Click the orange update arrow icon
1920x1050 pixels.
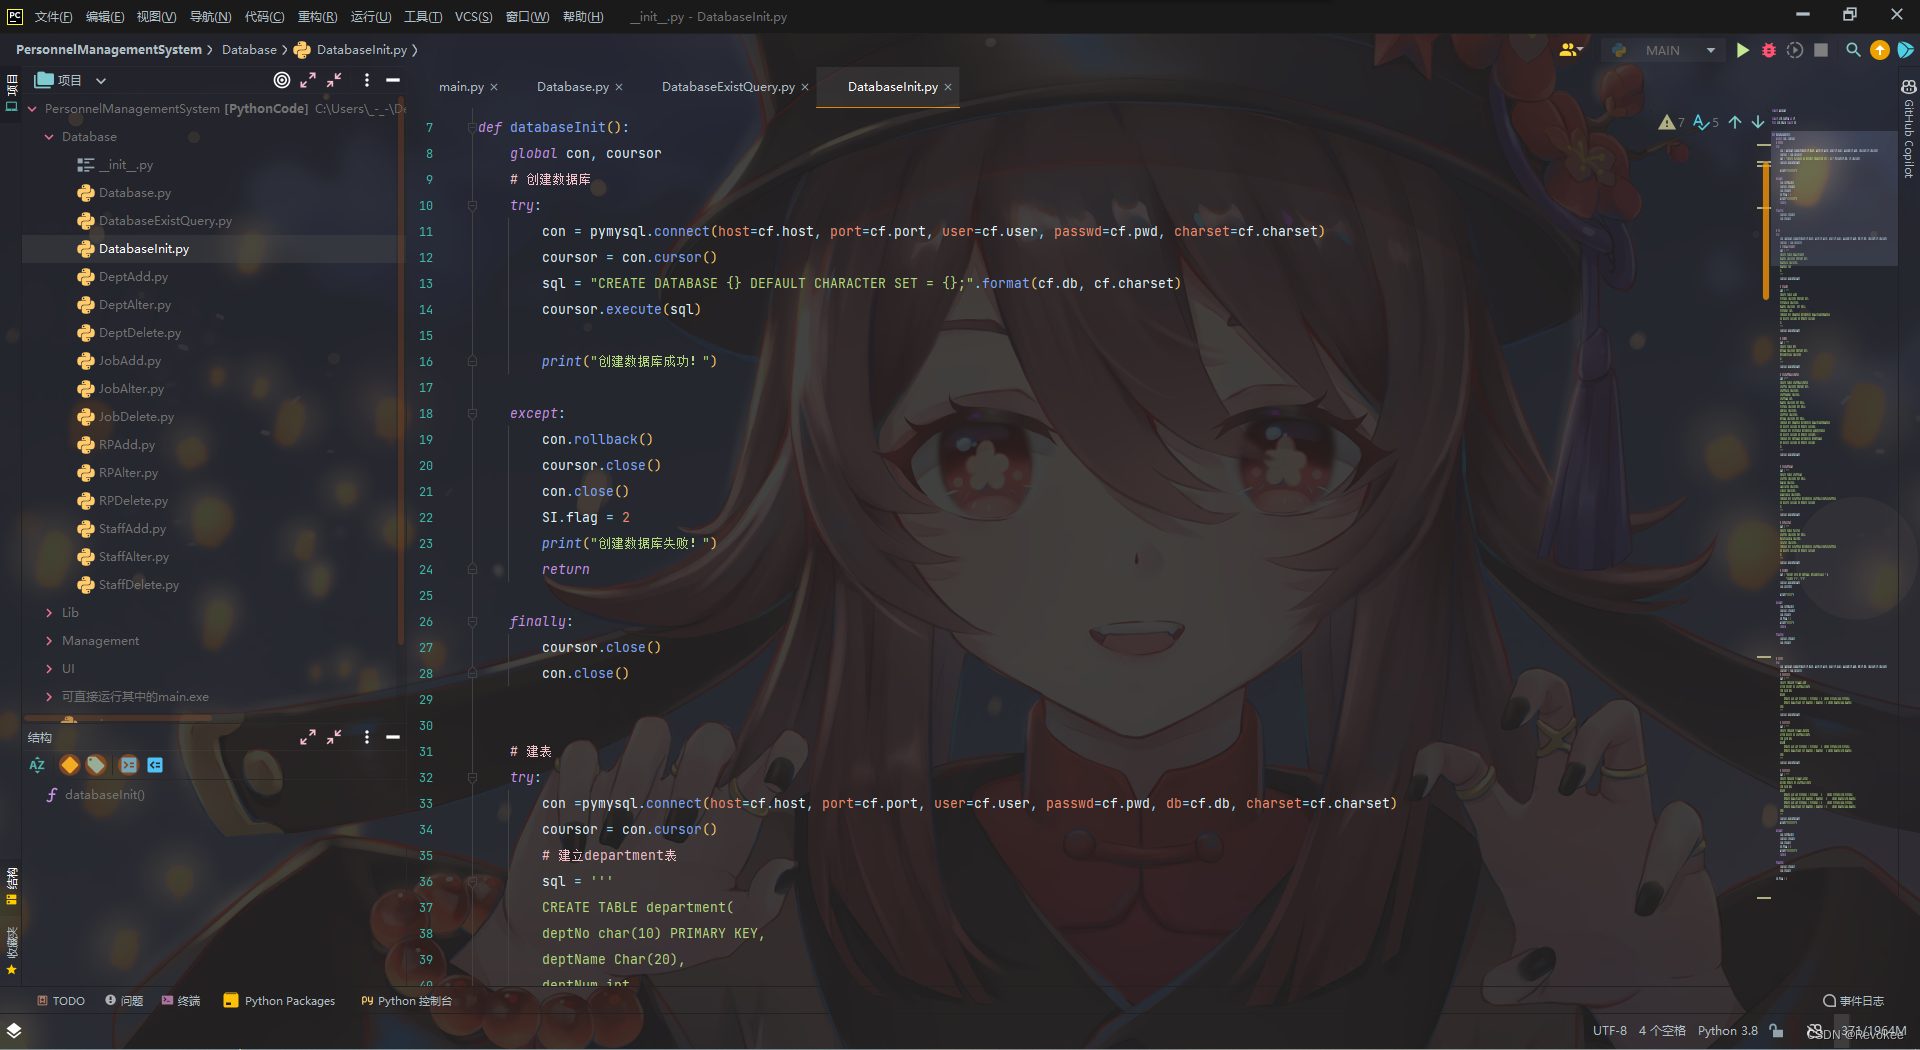click(1880, 50)
